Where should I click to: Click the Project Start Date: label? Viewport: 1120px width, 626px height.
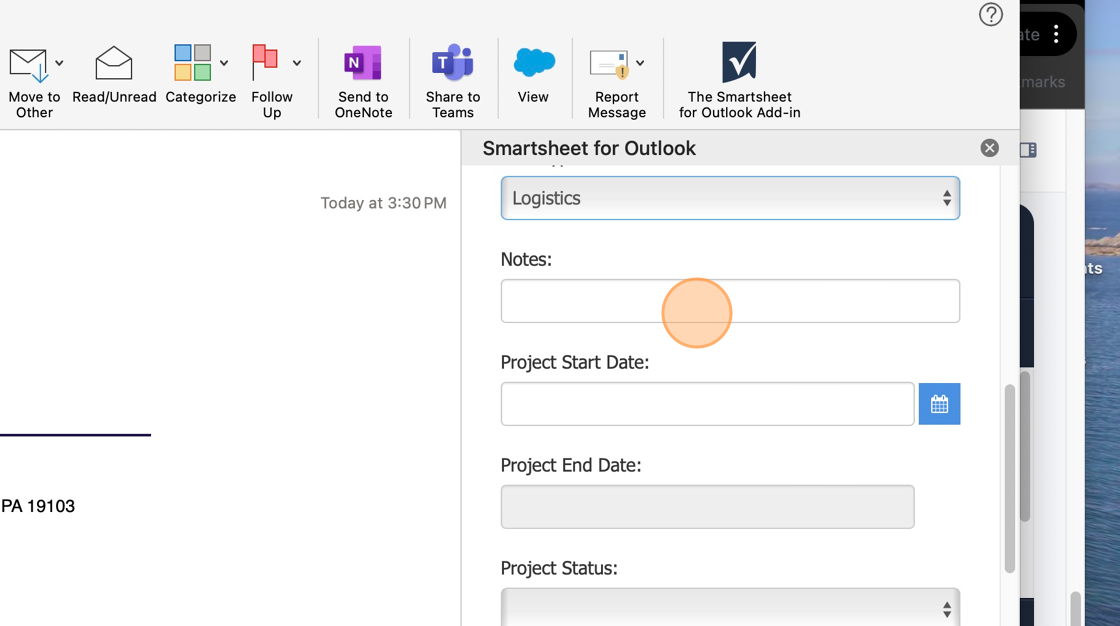[x=575, y=362]
